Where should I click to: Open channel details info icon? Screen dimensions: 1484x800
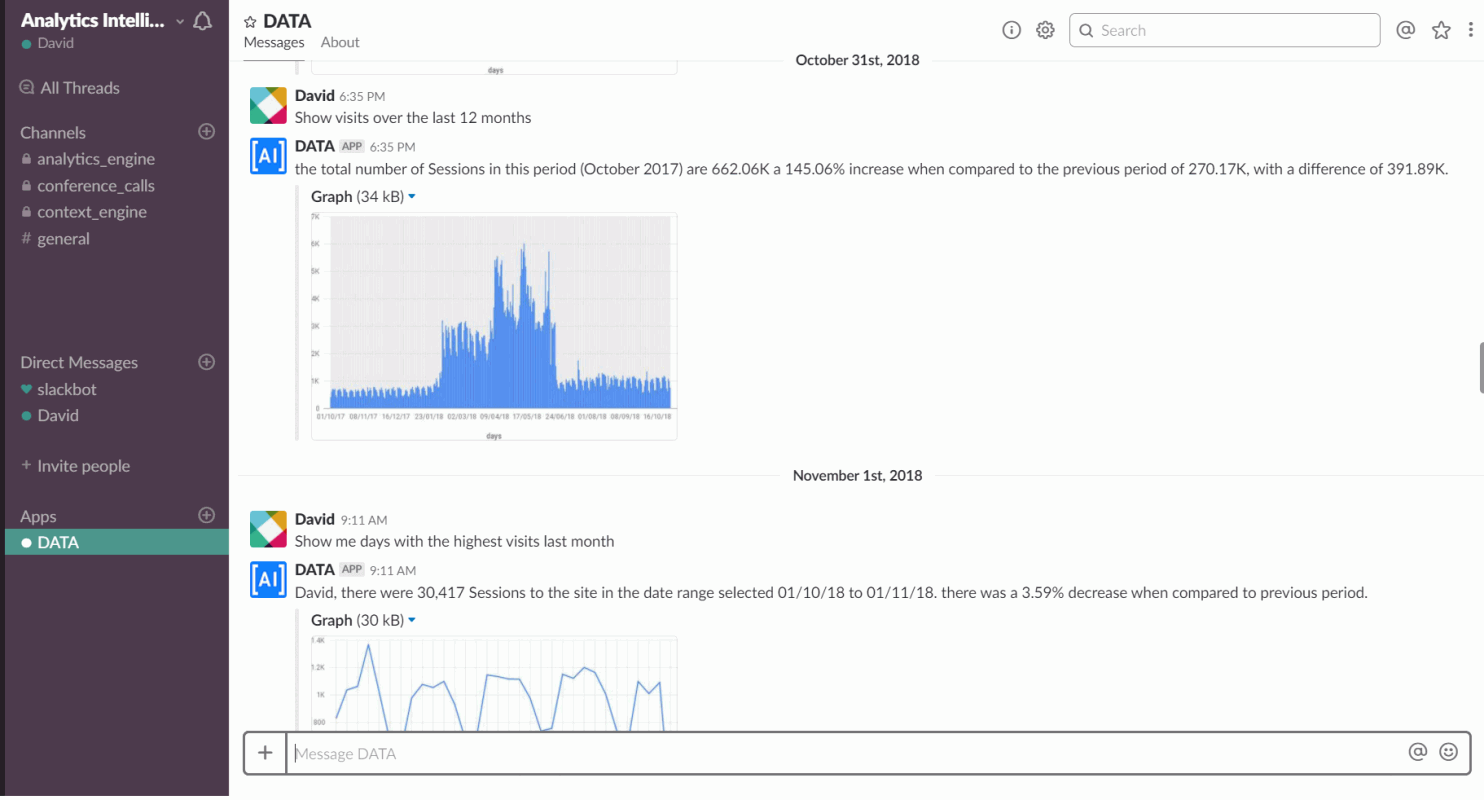tap(1012, 30)
